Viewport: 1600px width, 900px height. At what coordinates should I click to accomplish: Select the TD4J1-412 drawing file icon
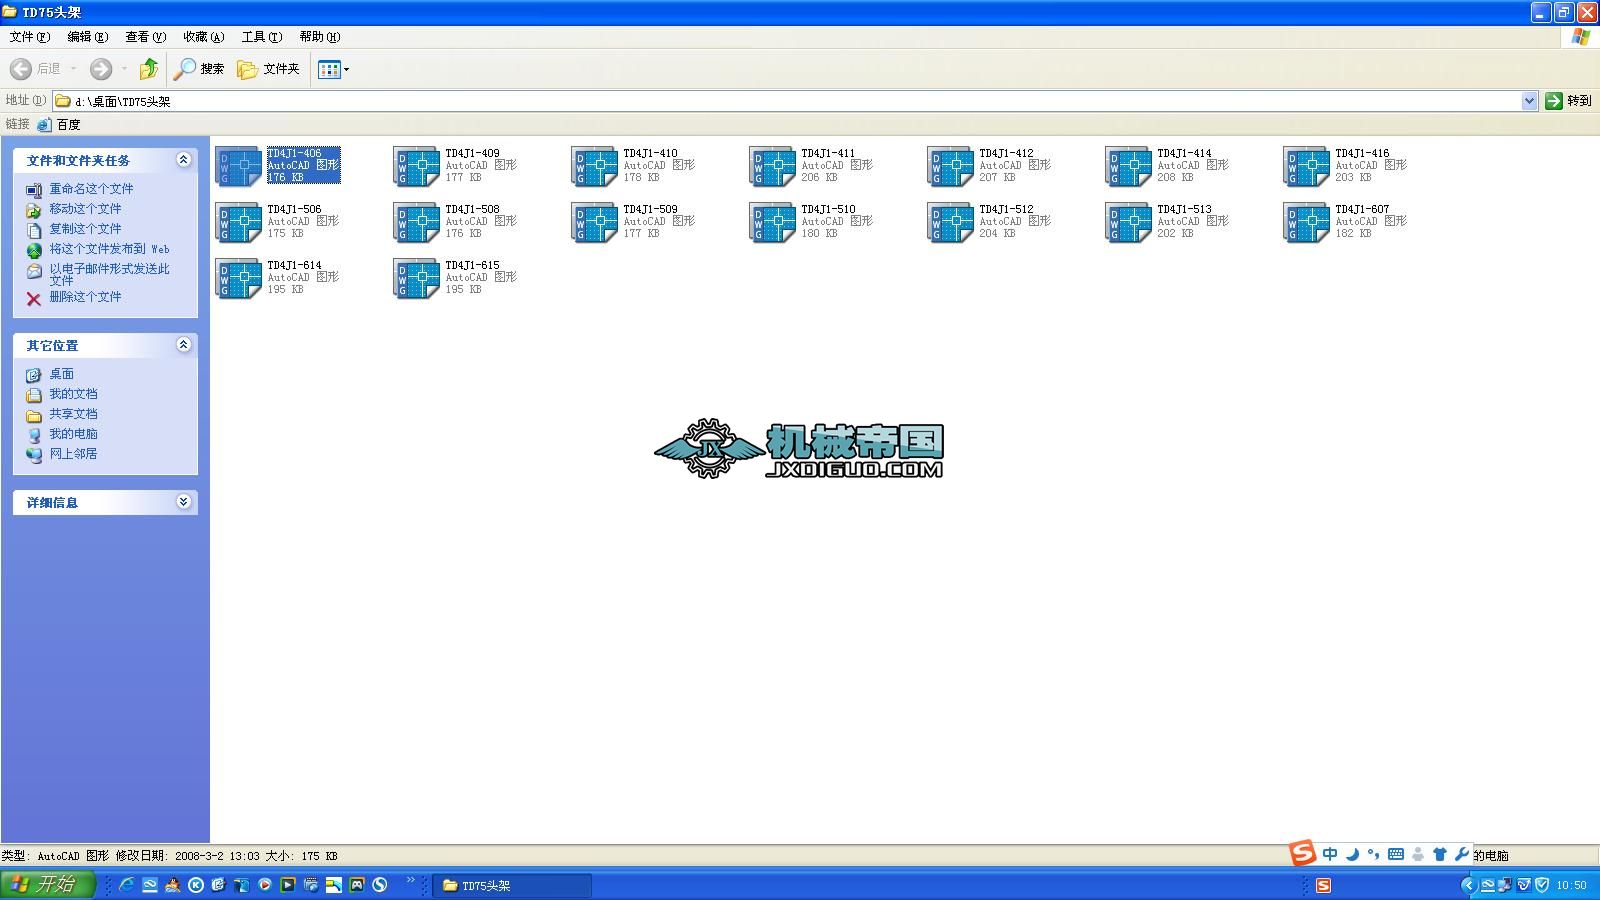click(x=951, y=167)
